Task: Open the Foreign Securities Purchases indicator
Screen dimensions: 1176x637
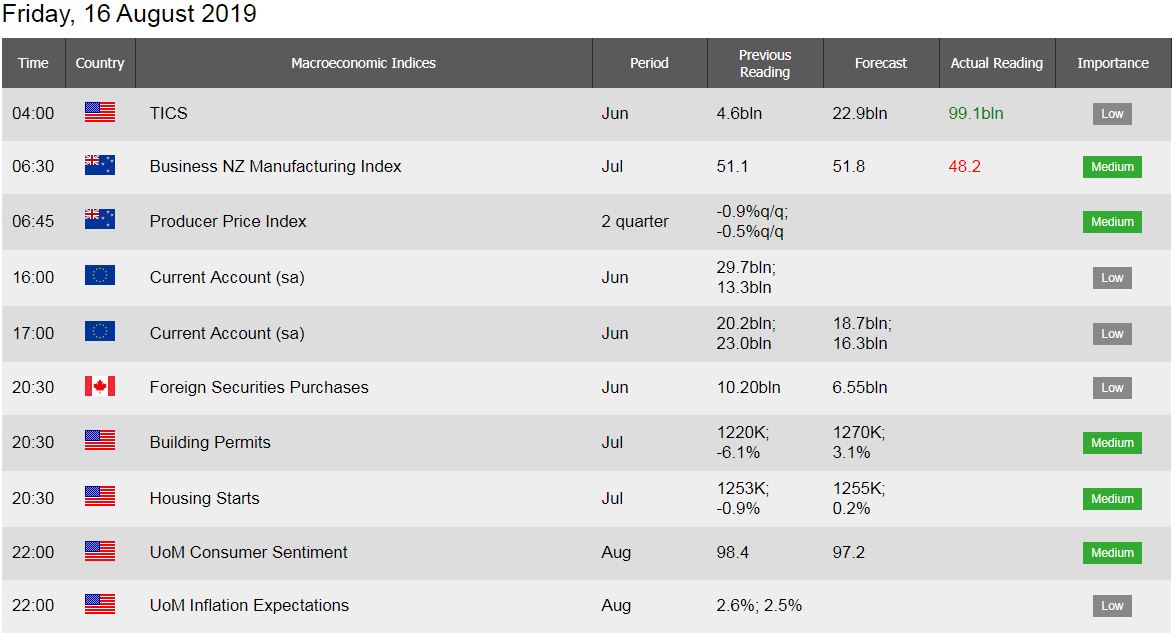Action: coord(259,387)
